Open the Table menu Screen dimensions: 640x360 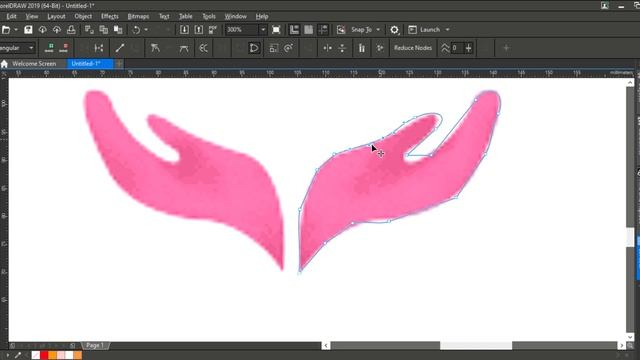(186, 17)
